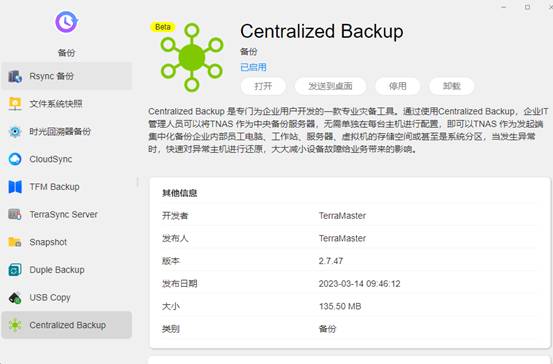
Task: Select the TFM Backup blue icon
Action: click(15, 187)
